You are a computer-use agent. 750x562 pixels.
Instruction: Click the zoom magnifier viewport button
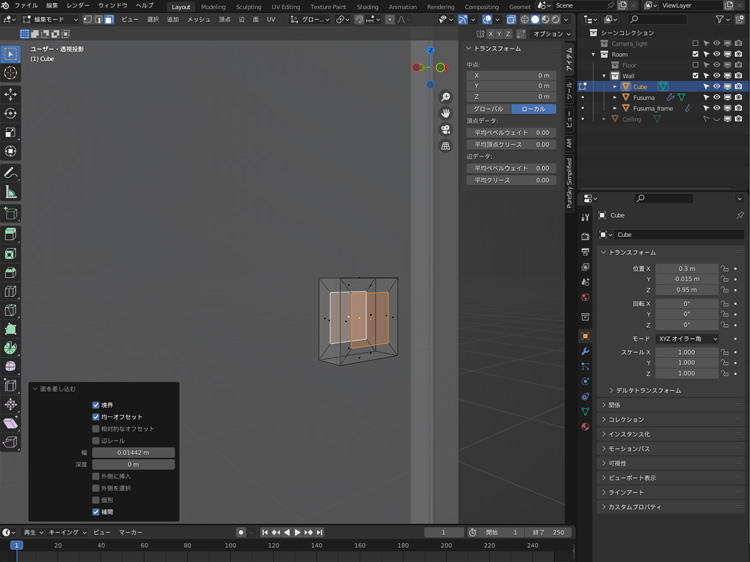click(445, 97)
